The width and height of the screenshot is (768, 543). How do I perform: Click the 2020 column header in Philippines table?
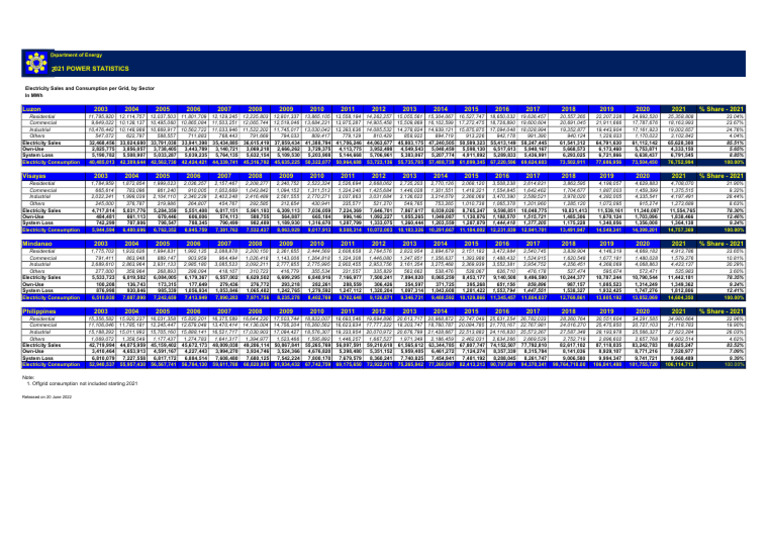[x=643, y=311]
